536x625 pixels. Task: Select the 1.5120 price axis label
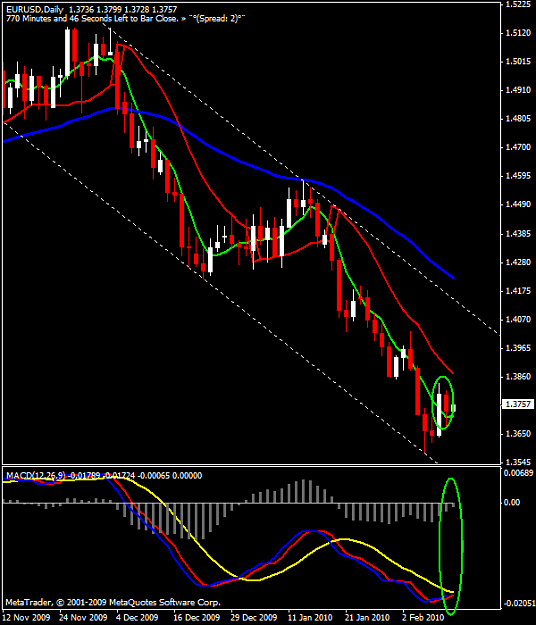click(518, 33)
